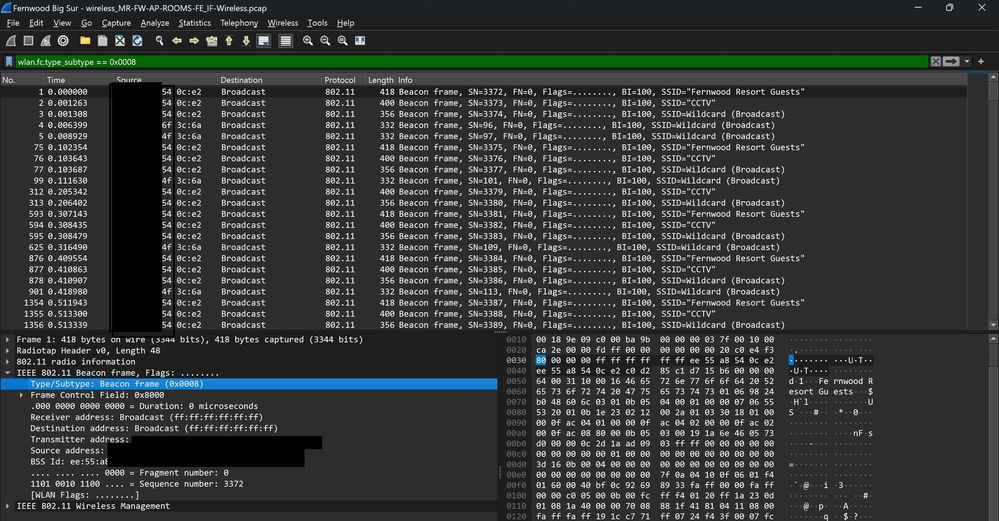Click the display filter bookmark icon

9,61
